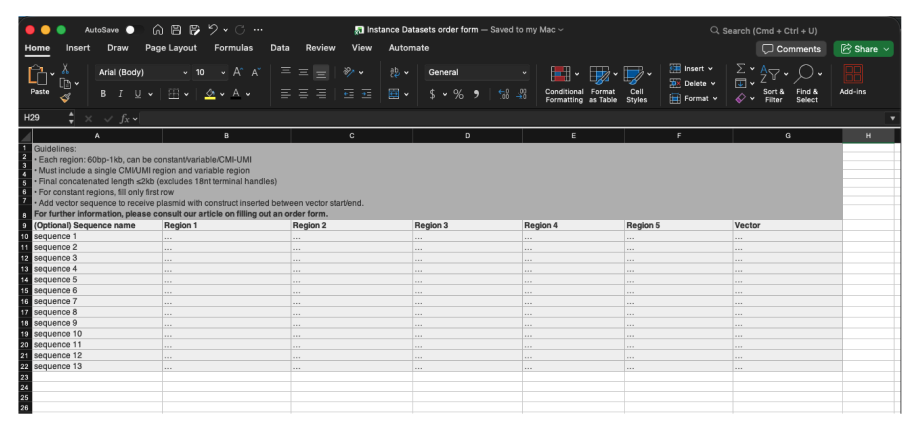Open the Font Color dropdown arrow
This screenshot has width=921, height=439.
click(248, 94)
